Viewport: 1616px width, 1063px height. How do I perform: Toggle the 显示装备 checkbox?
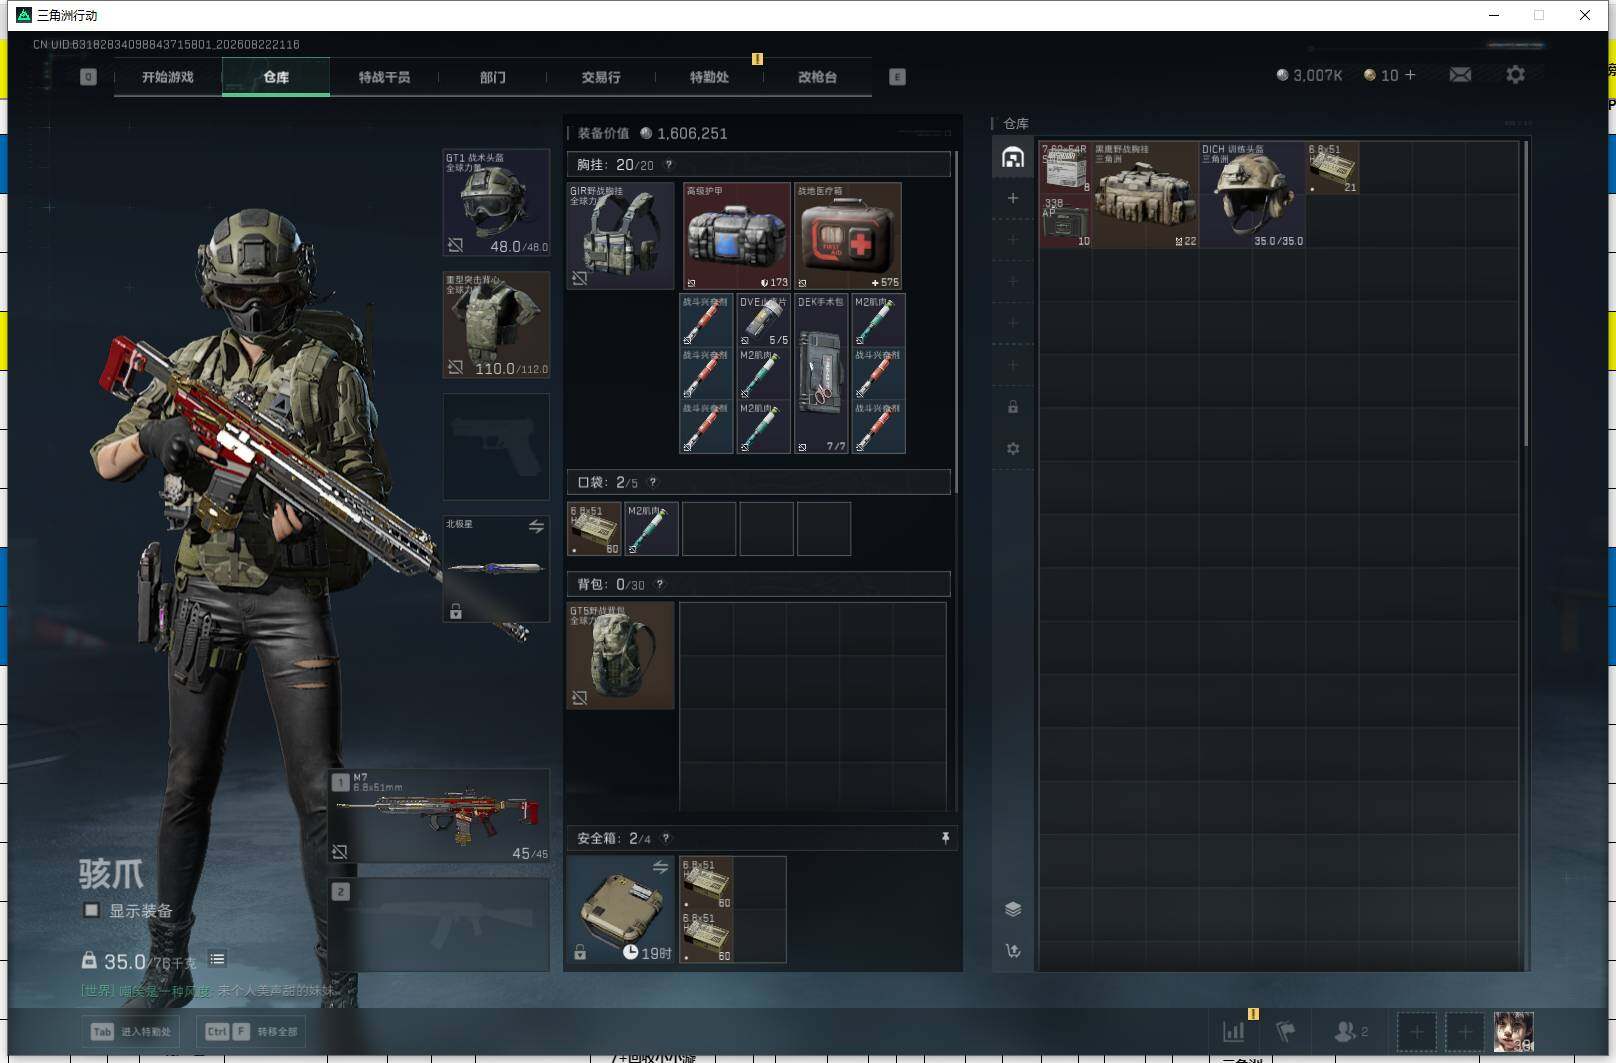[91, 910]
